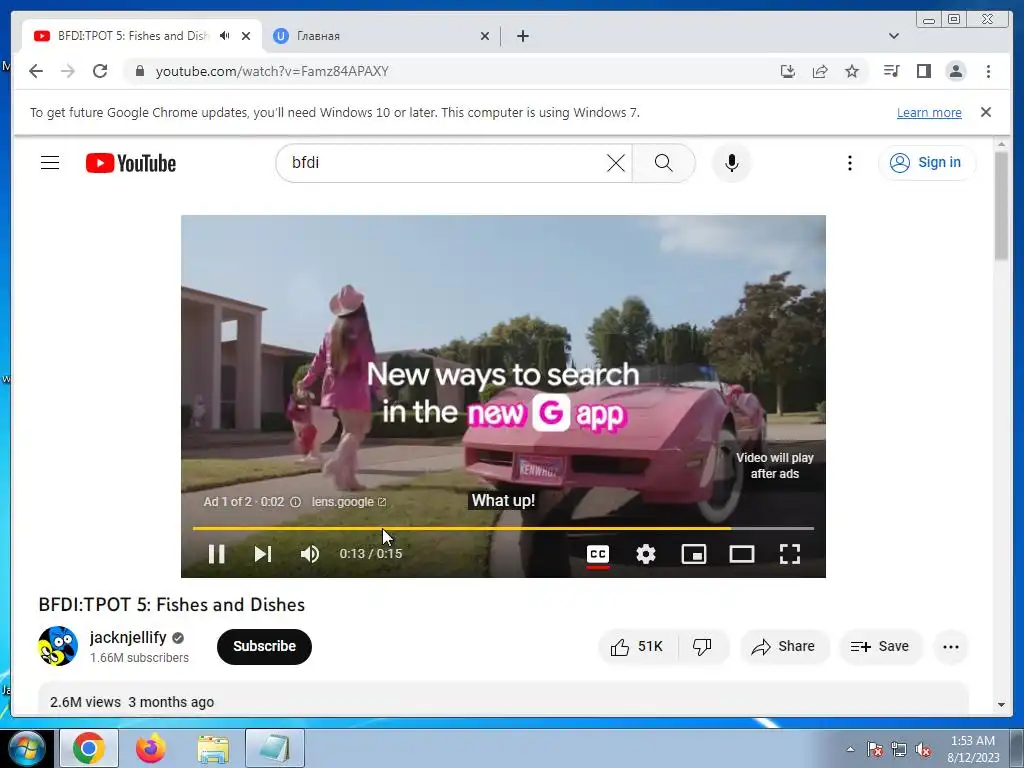The height and width of the screenshot is (768, 1024).
Task: Close the Главная tab
Action: [485, 36]
